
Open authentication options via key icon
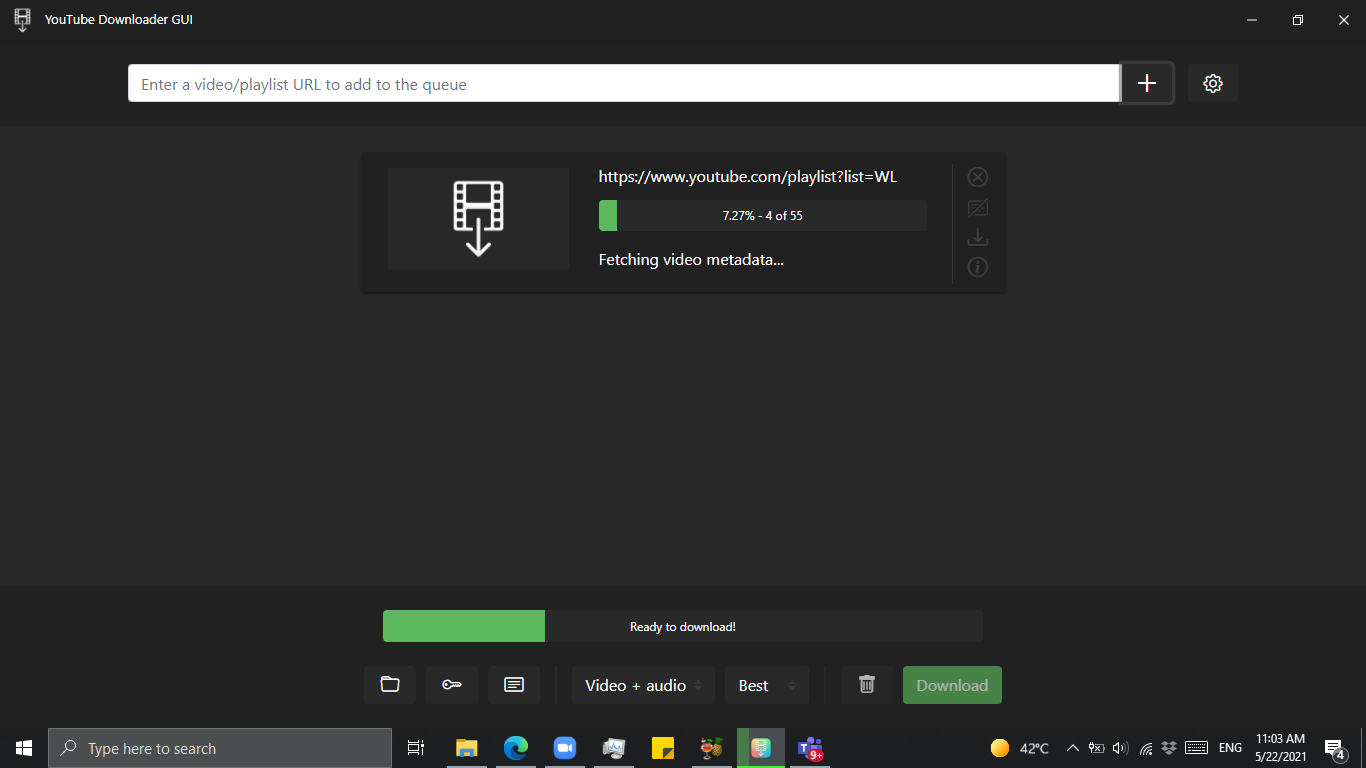tap(451, 685)
